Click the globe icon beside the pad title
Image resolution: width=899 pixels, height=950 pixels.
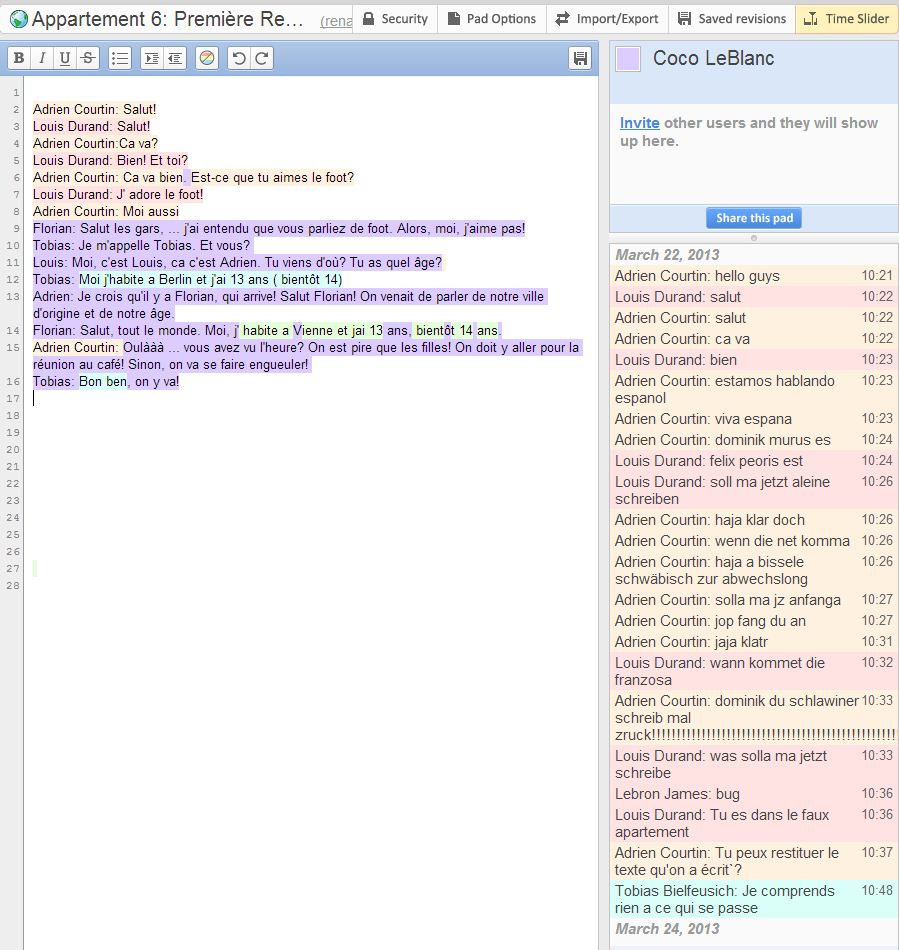click(x=18, y=19)
